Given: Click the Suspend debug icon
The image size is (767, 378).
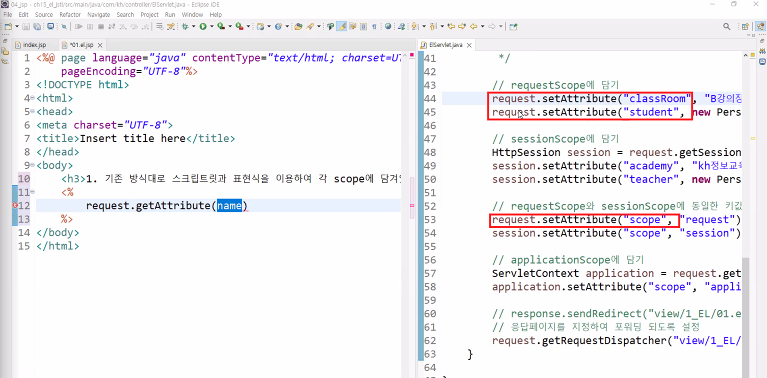Looking at the screenshot, I should click(90, 26).
